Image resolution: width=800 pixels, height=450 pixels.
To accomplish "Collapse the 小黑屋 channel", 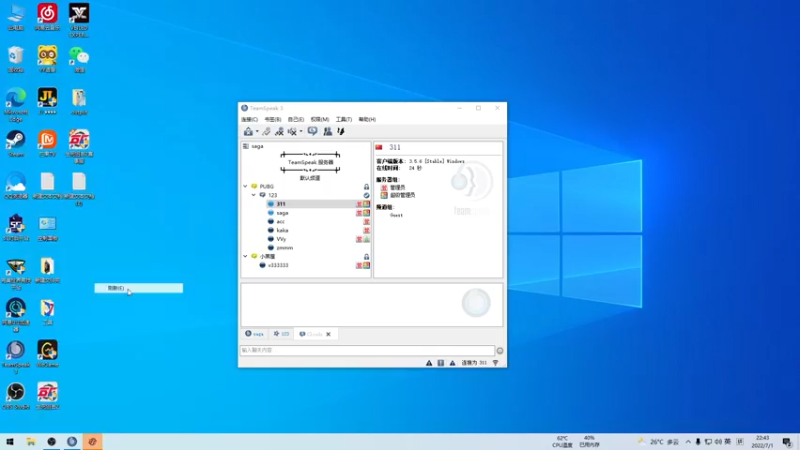I will [245, 256].
